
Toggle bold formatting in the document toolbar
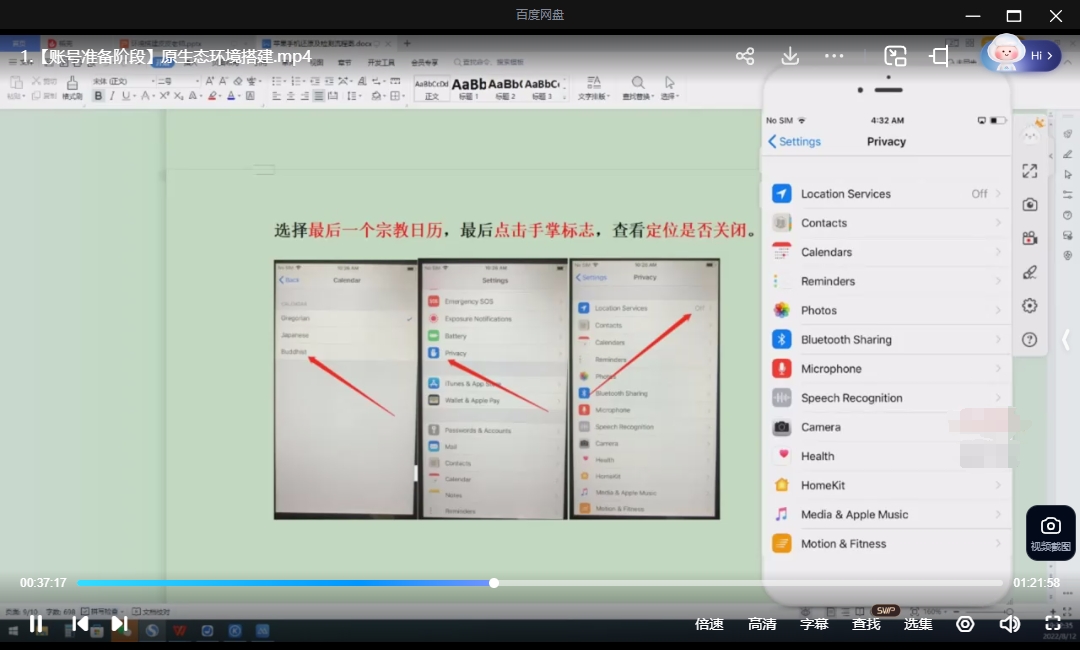[98, 96]
